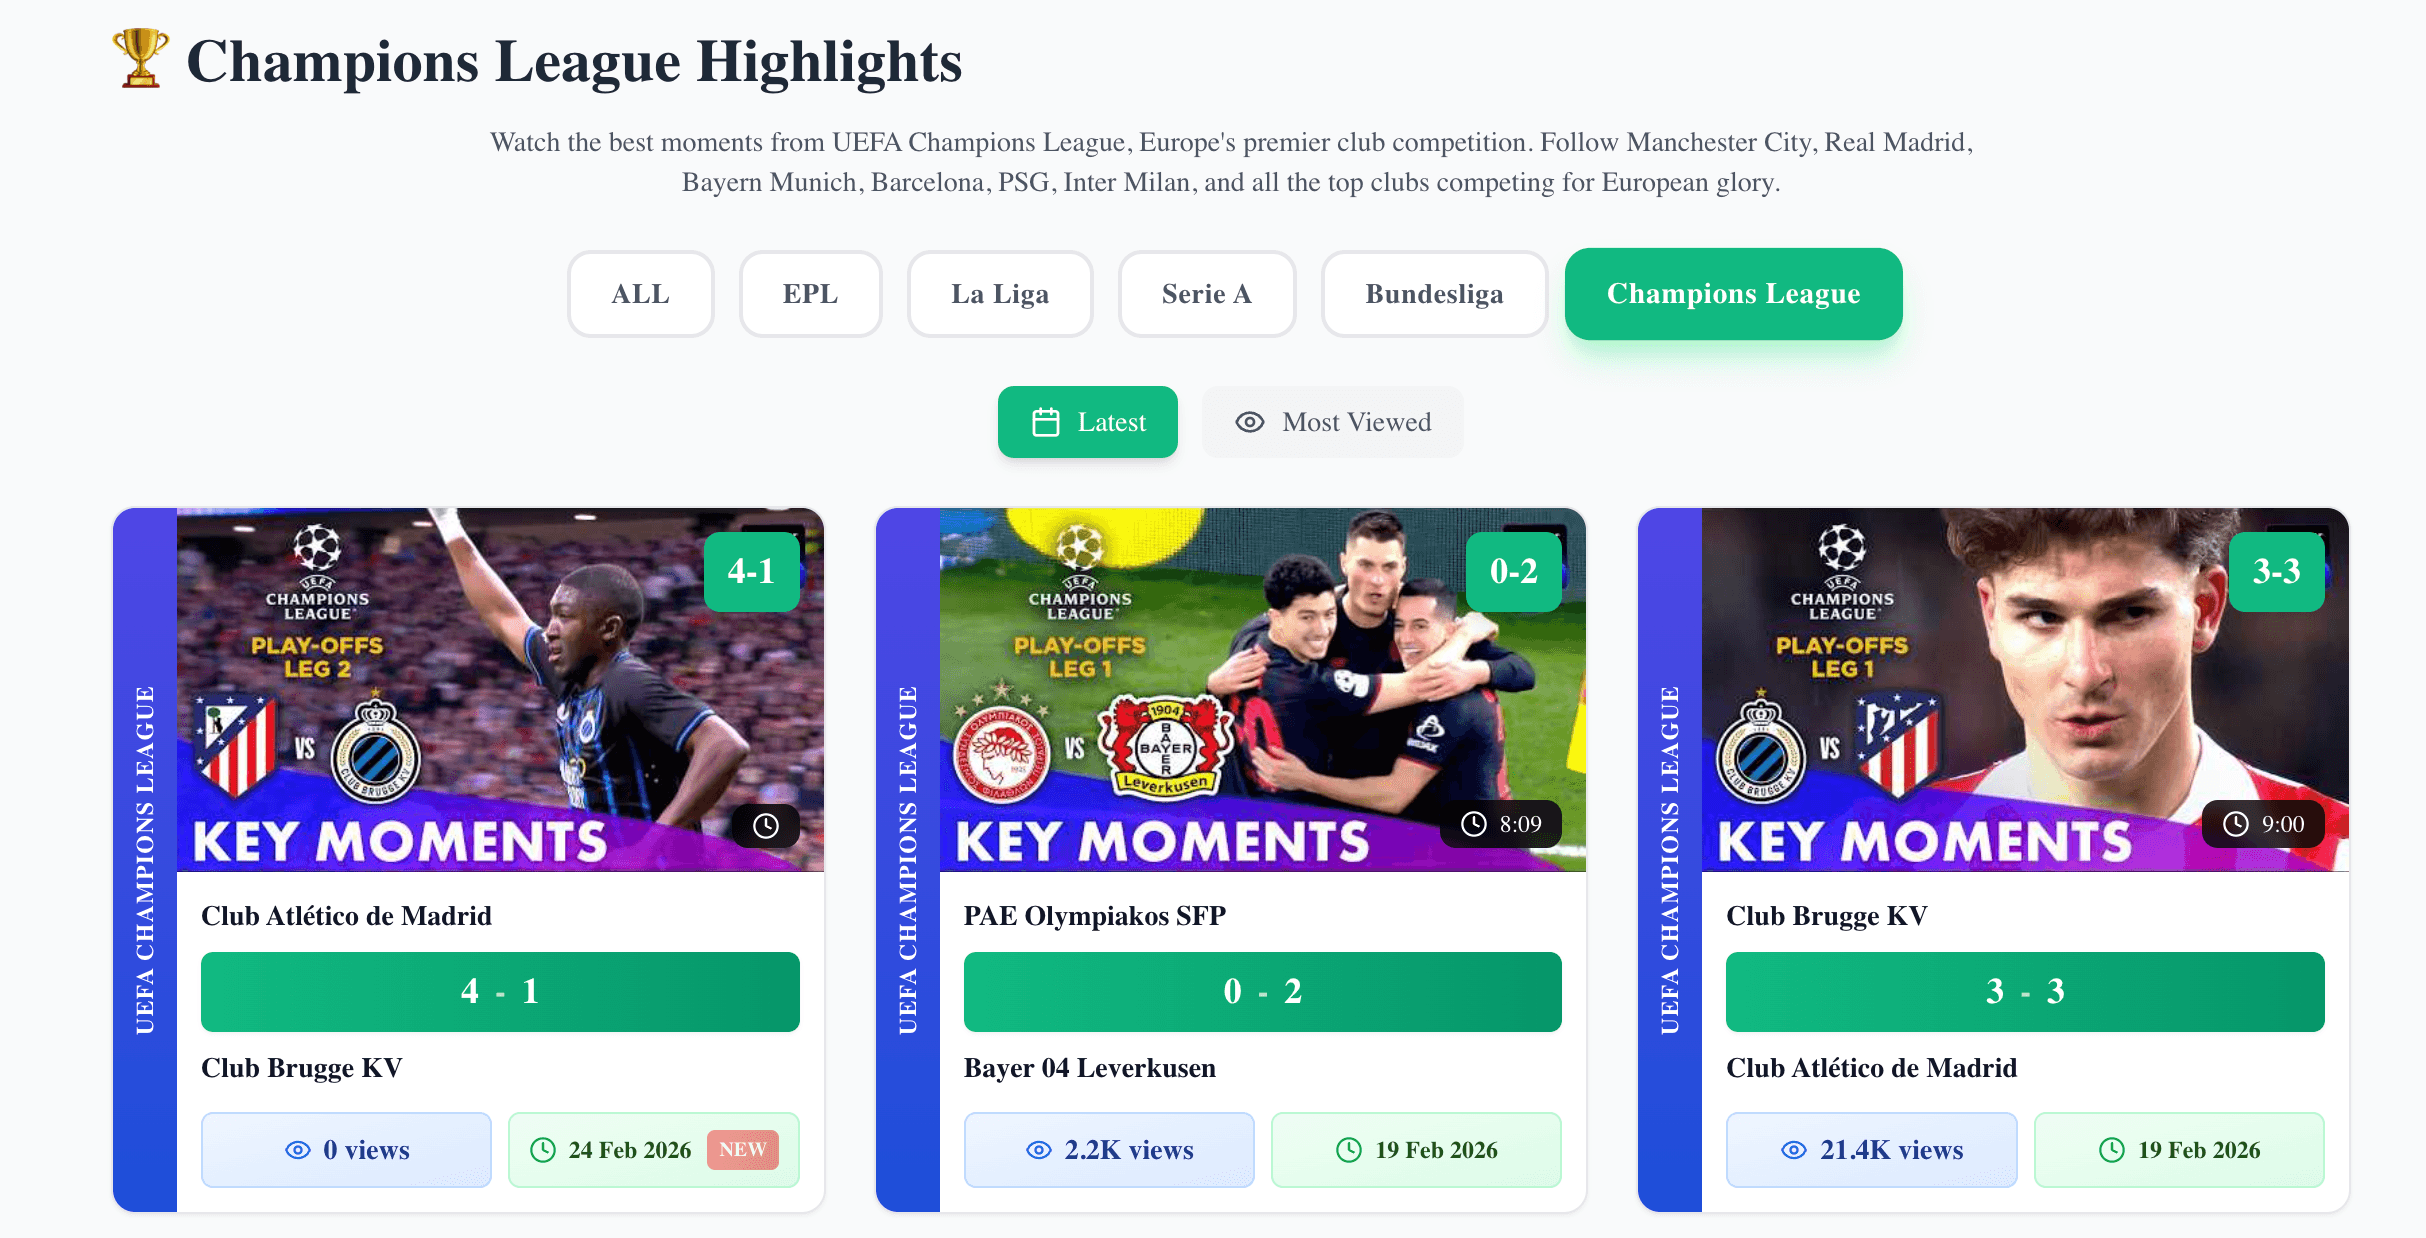Click the calendar icon in the Latest button

[x=1046, y=422]
